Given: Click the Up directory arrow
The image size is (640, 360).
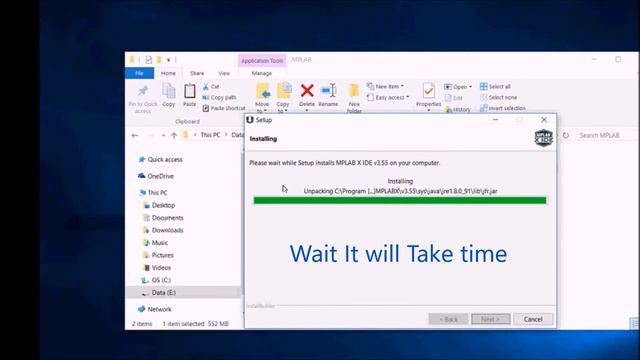Looking at the screenshot, I should 174,135.
